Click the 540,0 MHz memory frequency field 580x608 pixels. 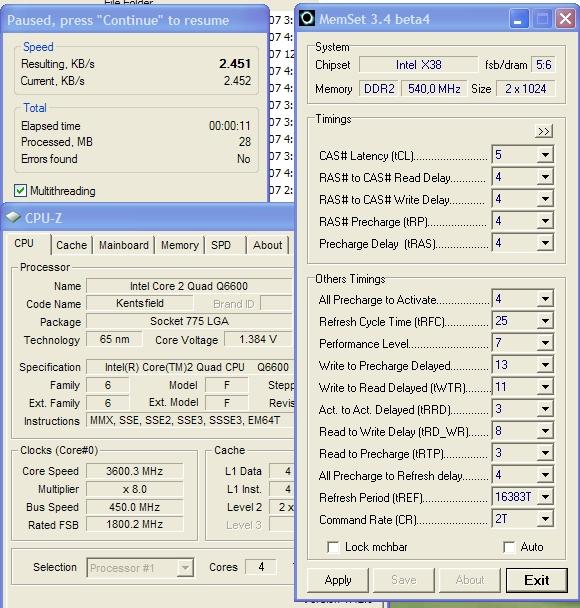click(x=434, y=89)
